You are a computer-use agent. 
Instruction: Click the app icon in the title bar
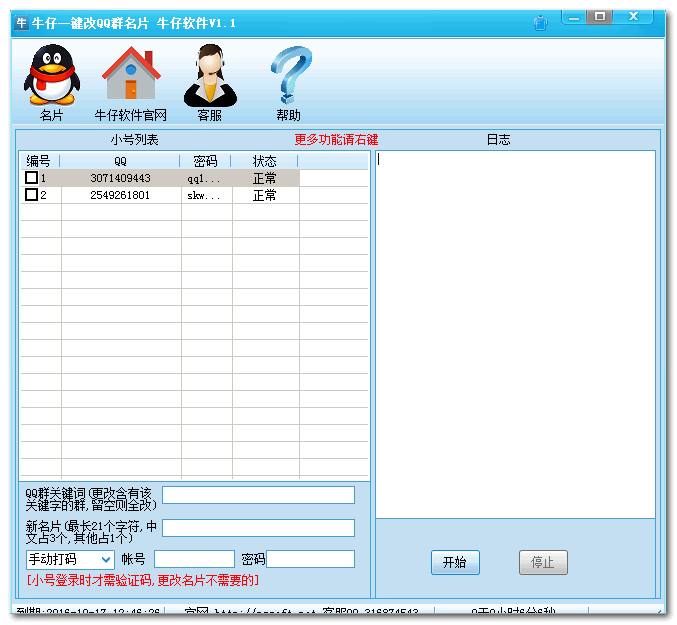coord(21,22)
